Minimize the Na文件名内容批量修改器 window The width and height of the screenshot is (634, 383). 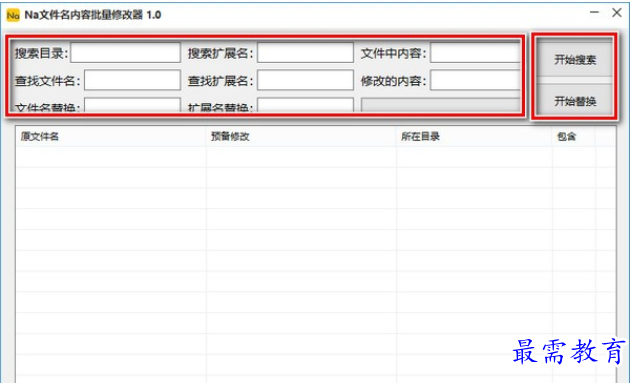click(594, 13)
